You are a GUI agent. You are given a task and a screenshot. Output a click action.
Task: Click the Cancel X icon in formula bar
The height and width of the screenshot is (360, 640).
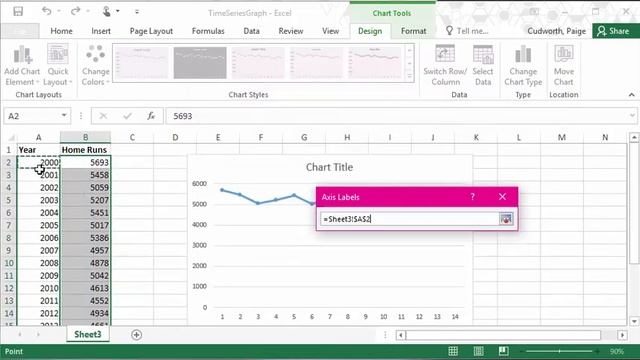(103, 116)
